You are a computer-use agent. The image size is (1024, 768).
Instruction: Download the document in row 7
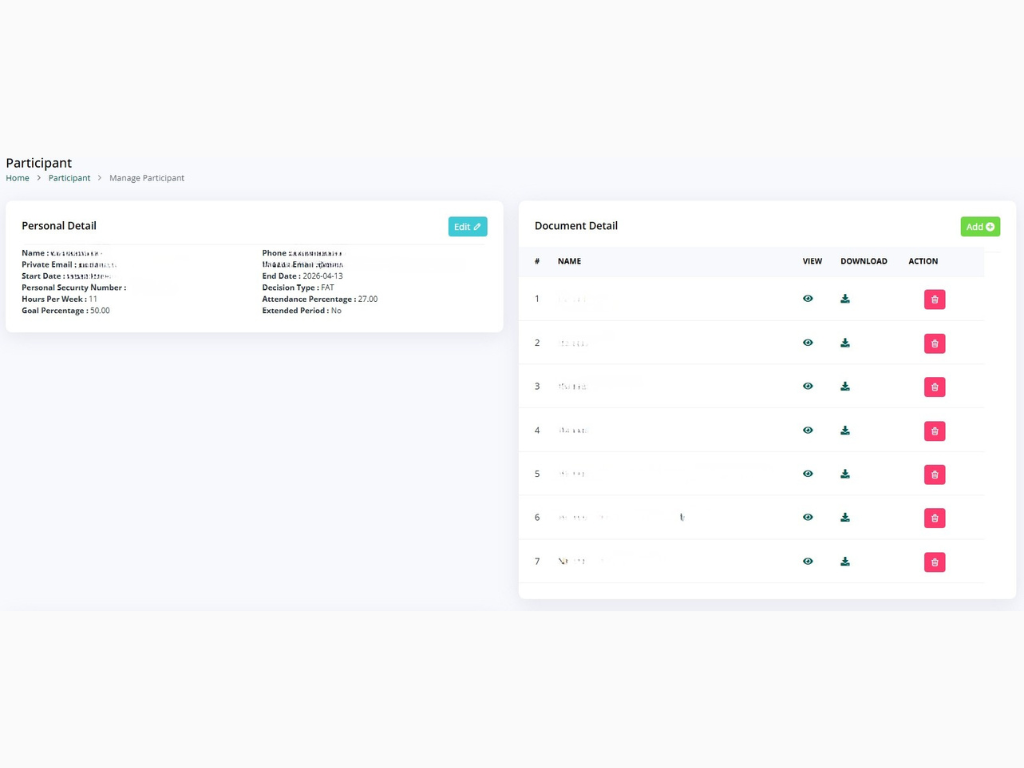click(x=845, y=562)
